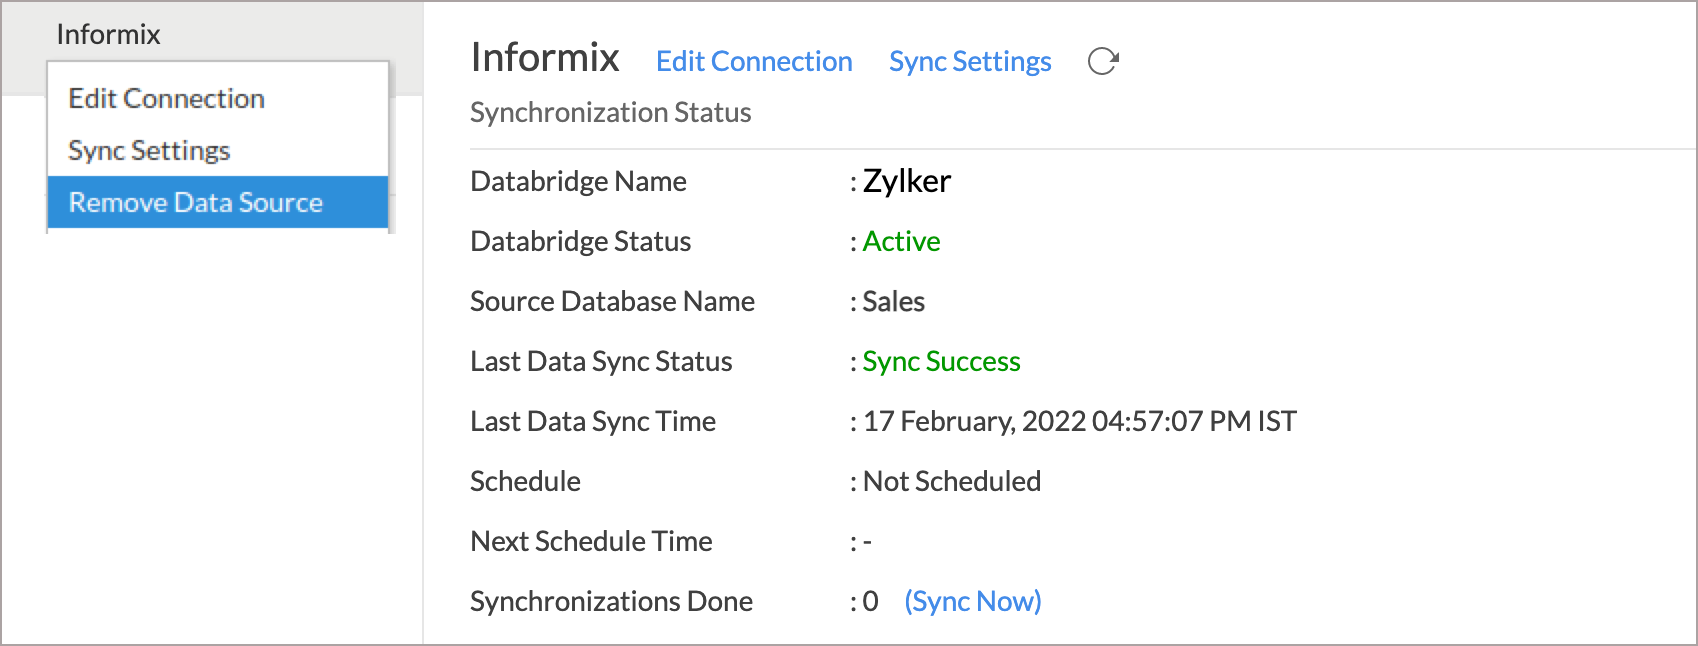Click the Schedule label

525,481
